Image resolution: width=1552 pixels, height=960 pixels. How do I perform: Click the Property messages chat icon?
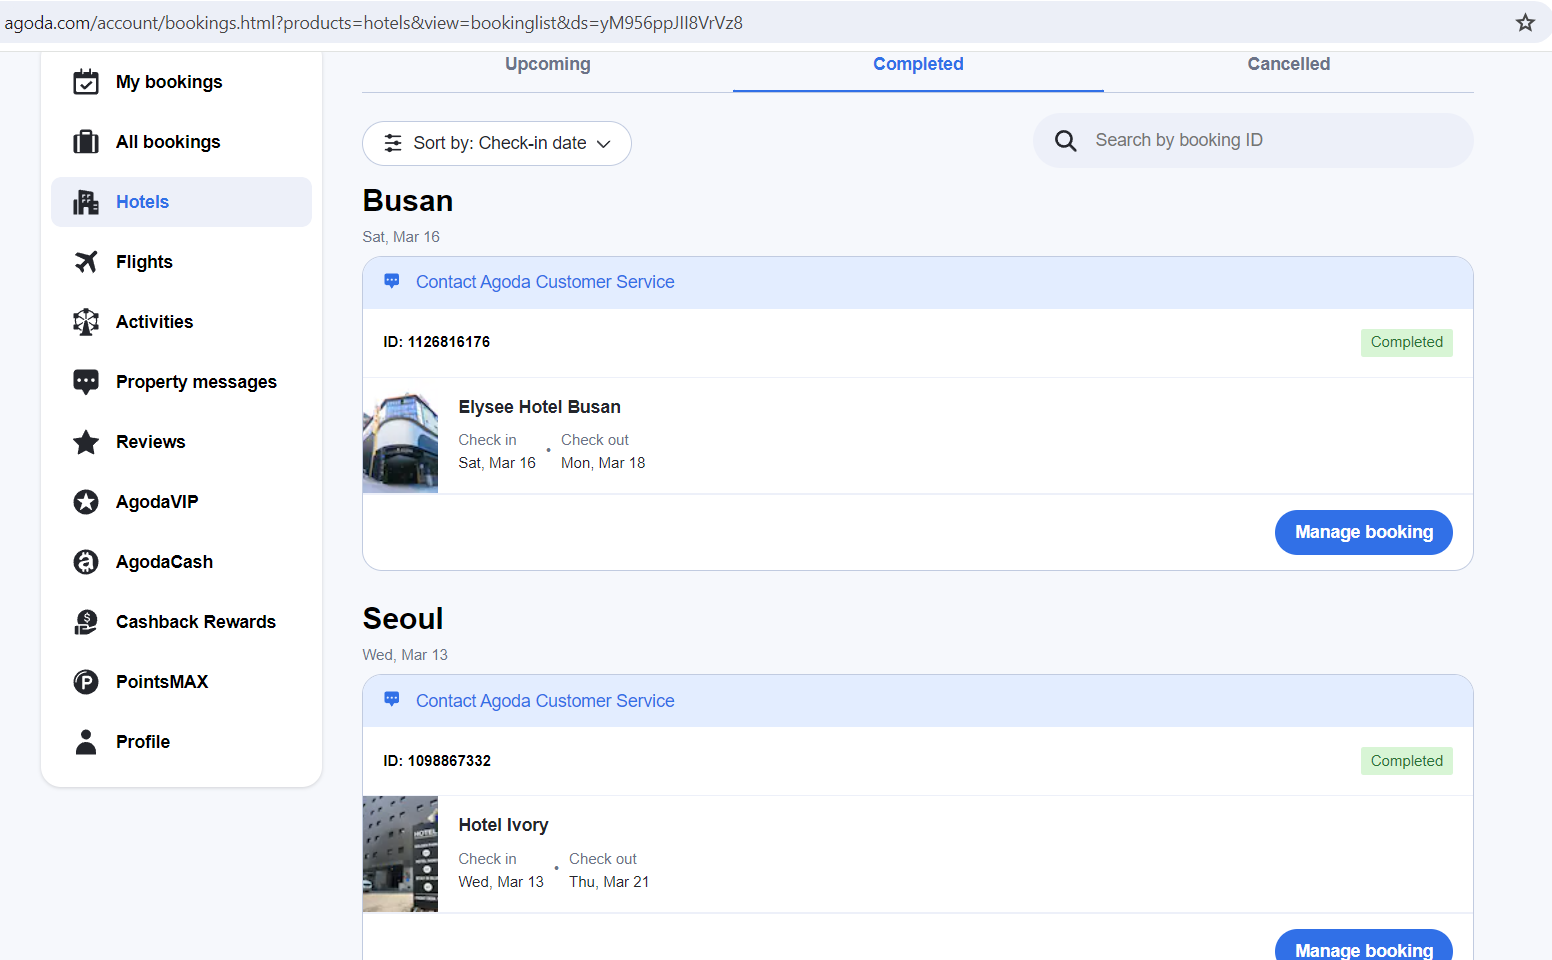pyautogui.click(x=86, y=382)
